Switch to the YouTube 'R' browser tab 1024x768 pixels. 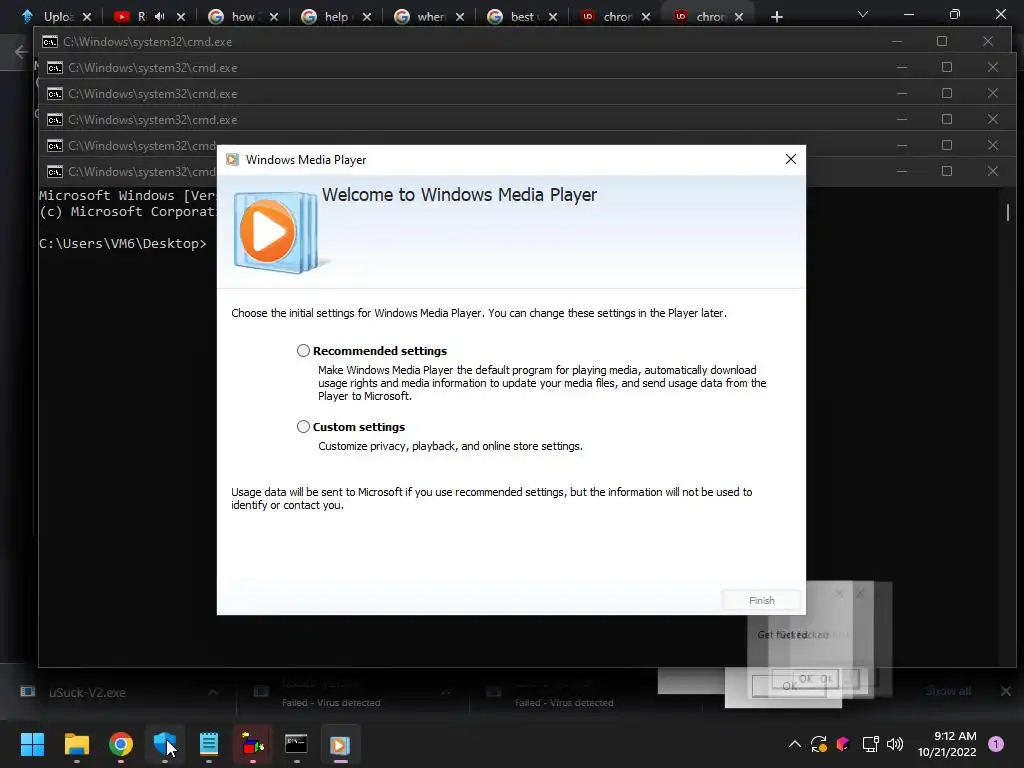pos(140,16)
